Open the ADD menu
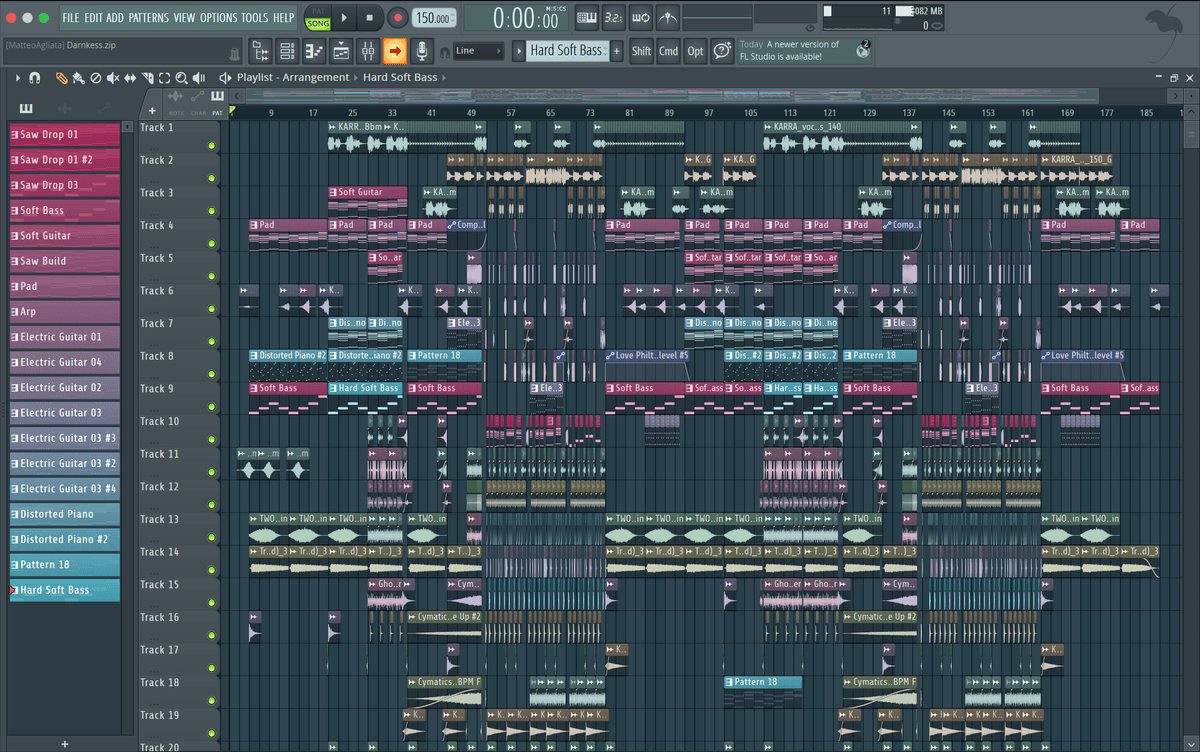 click(116, 18)
